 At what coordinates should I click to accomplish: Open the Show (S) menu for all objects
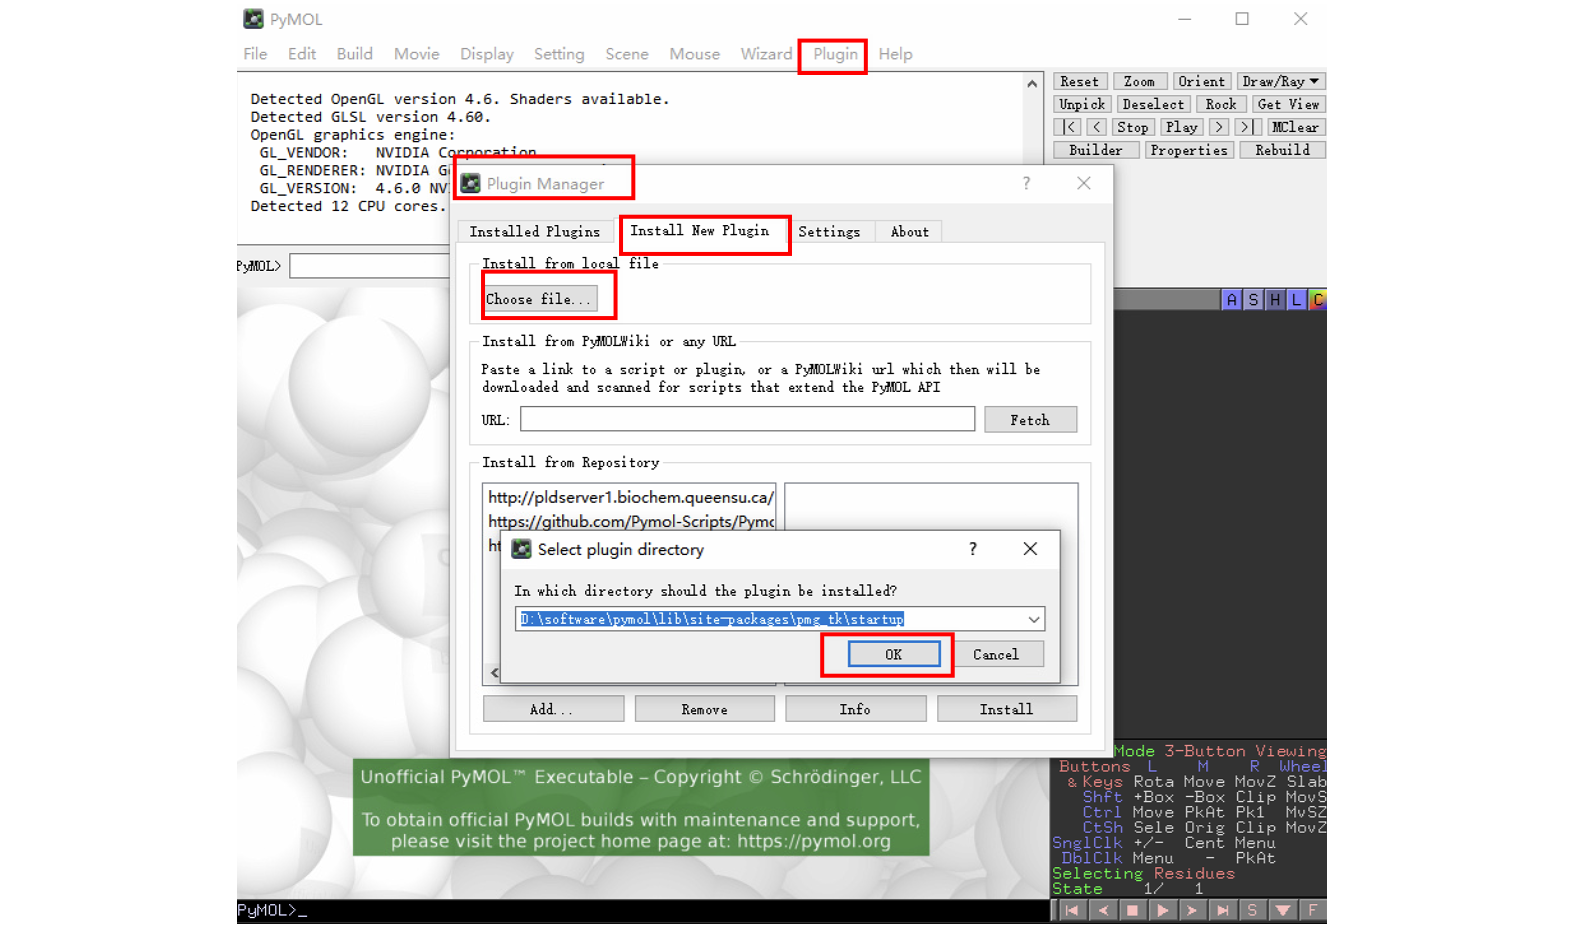1253,299
